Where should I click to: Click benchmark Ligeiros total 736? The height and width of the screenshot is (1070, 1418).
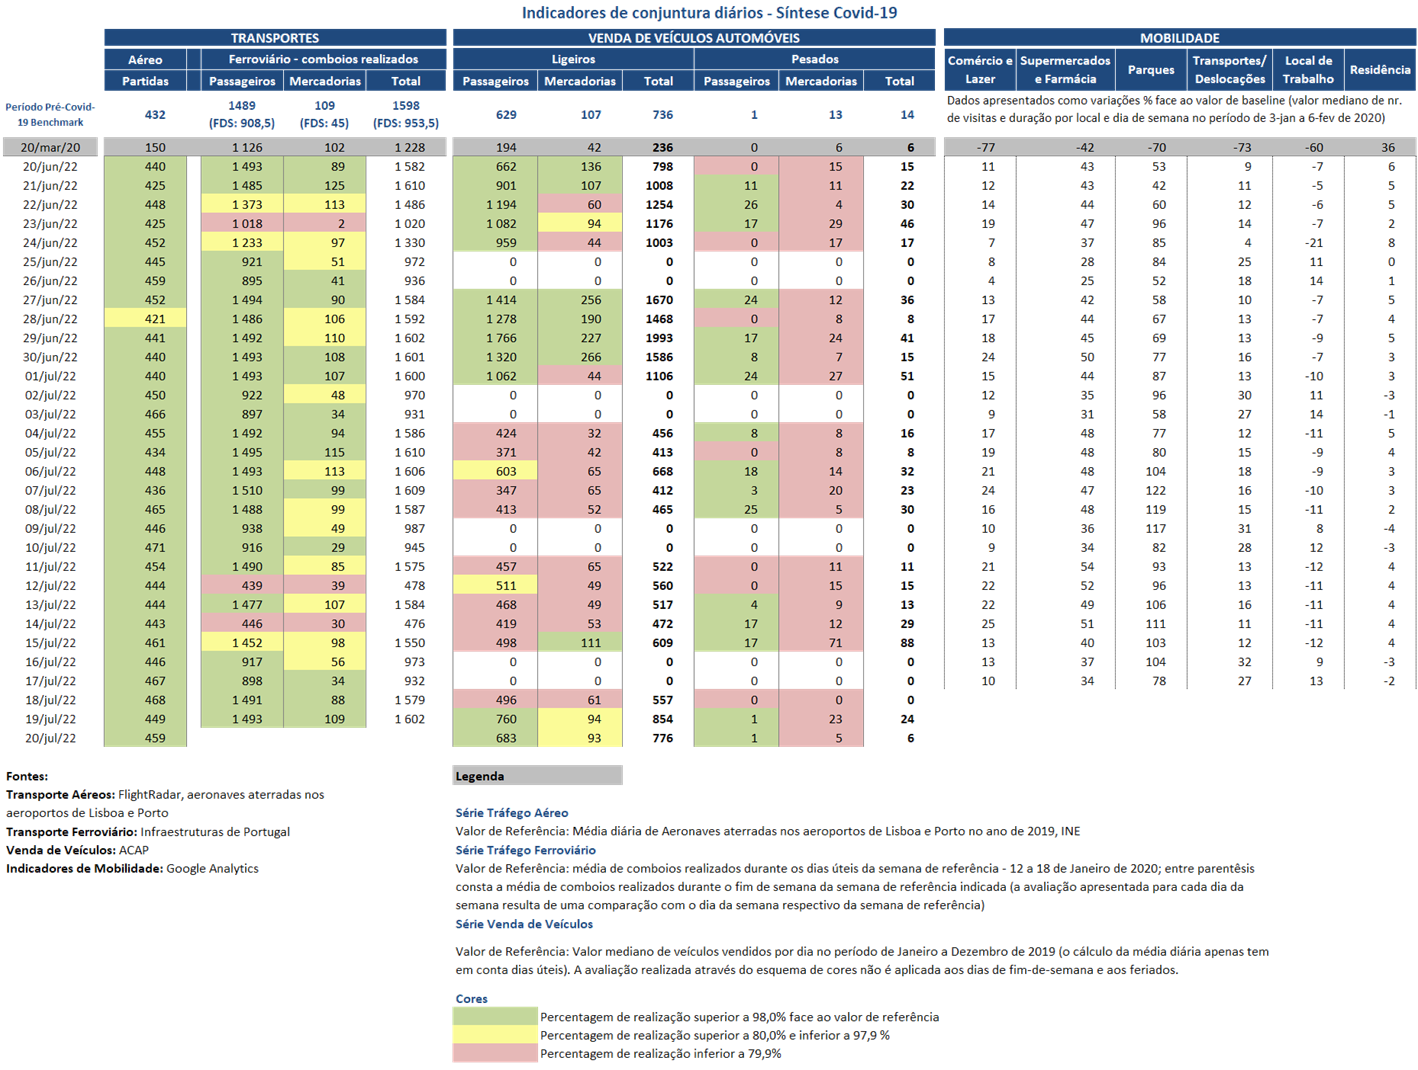pos(662,114)
